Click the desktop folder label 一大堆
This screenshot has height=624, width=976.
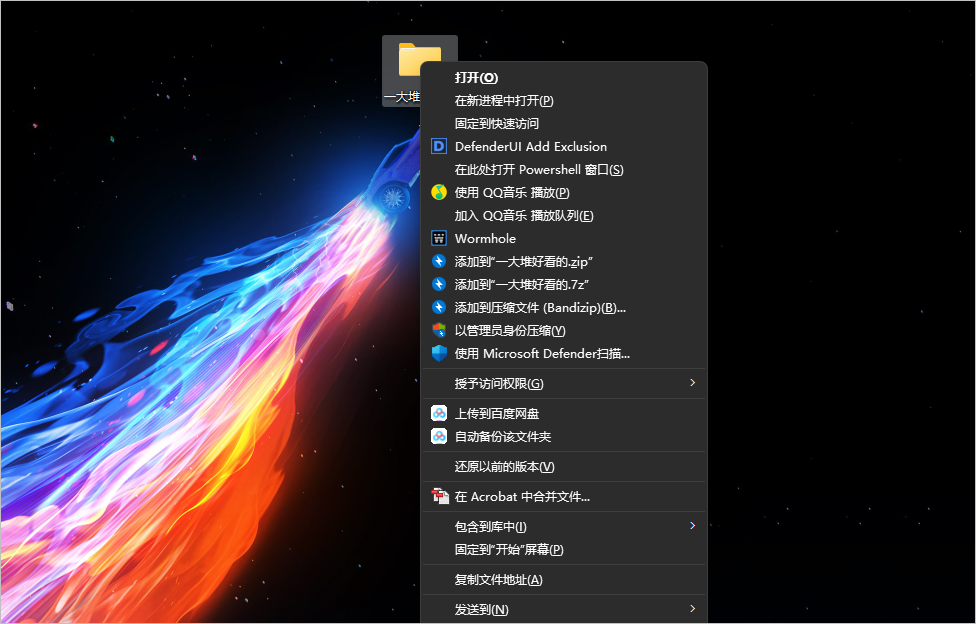(402, 97)
